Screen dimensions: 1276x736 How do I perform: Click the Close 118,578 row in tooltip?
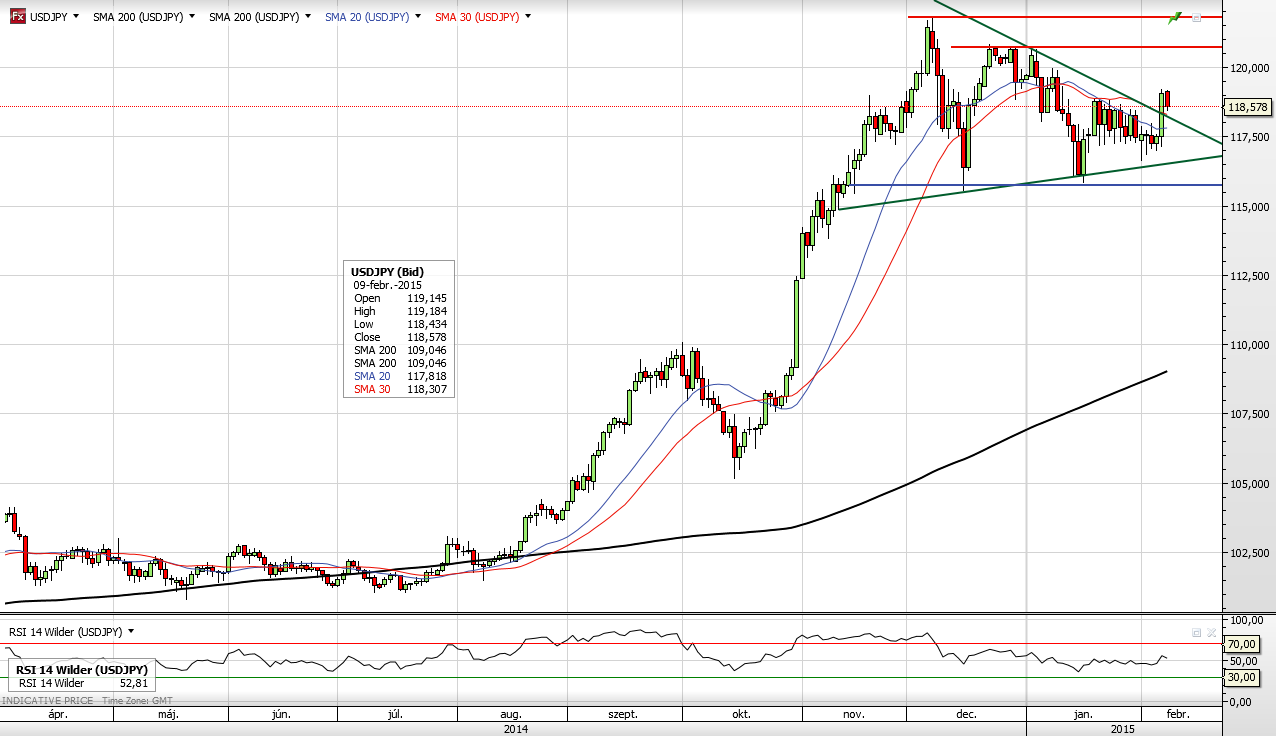pyautogui.click(x=400, y=337)
